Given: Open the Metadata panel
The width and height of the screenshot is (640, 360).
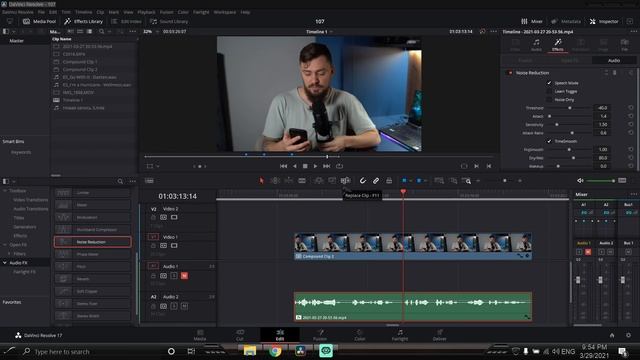Looking at the screenshot, I should 566,21.
